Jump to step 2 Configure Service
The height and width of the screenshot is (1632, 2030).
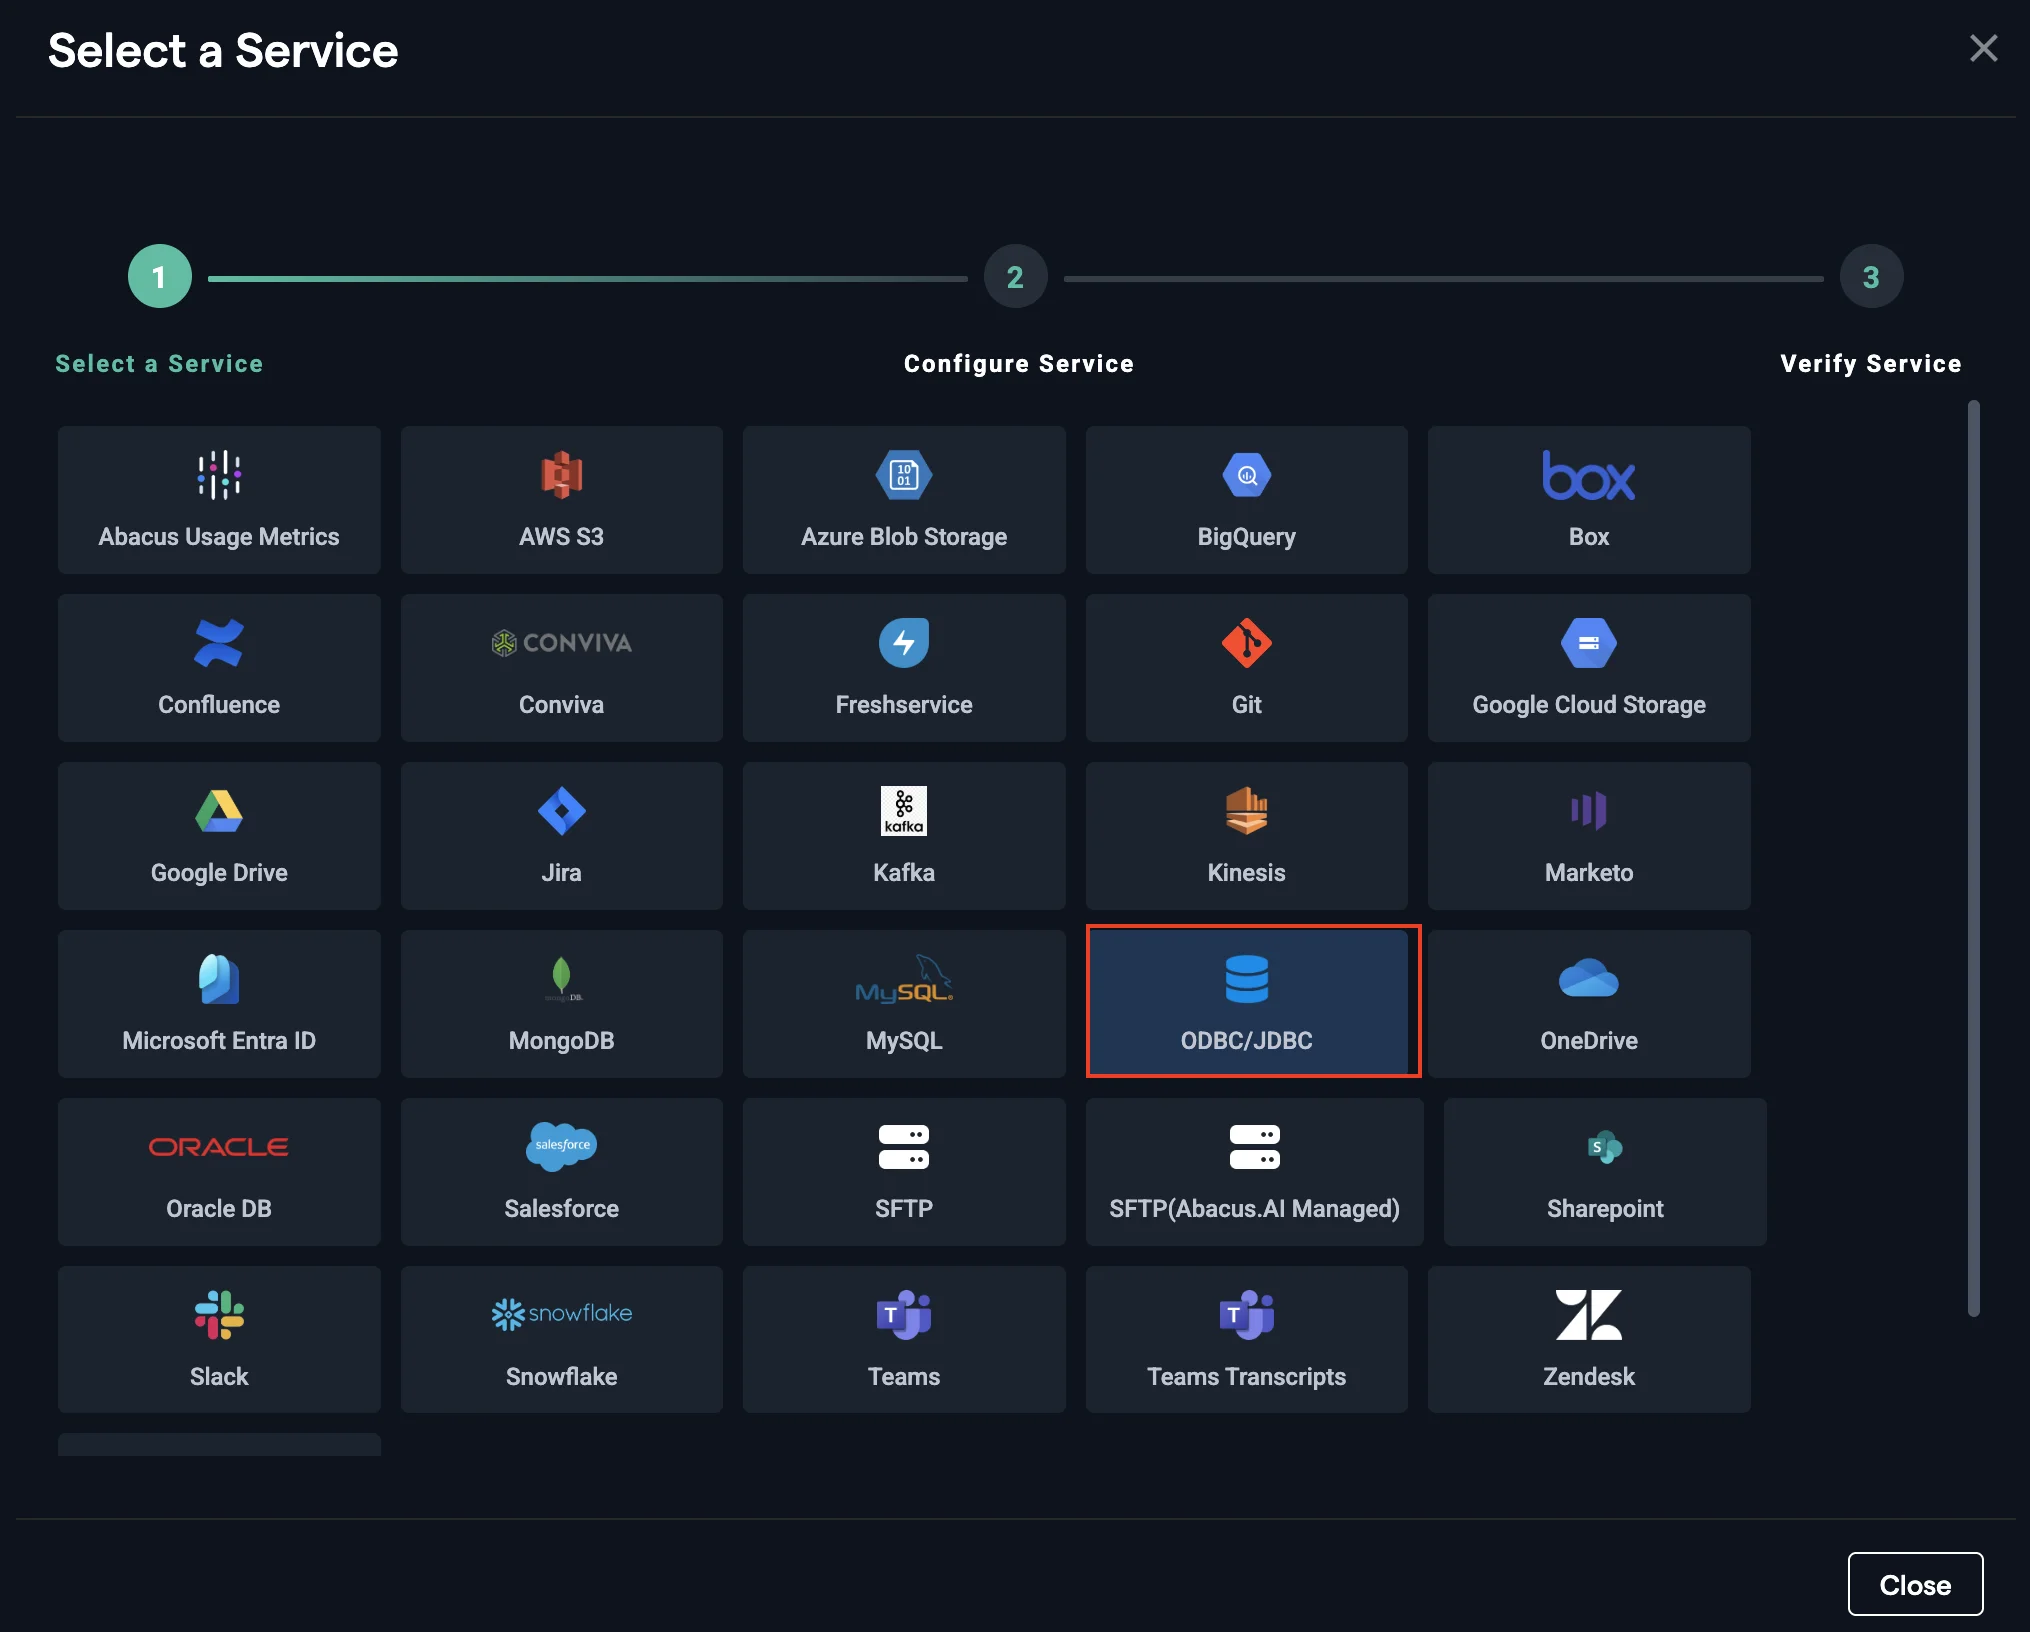click(x=1015, y=277)
